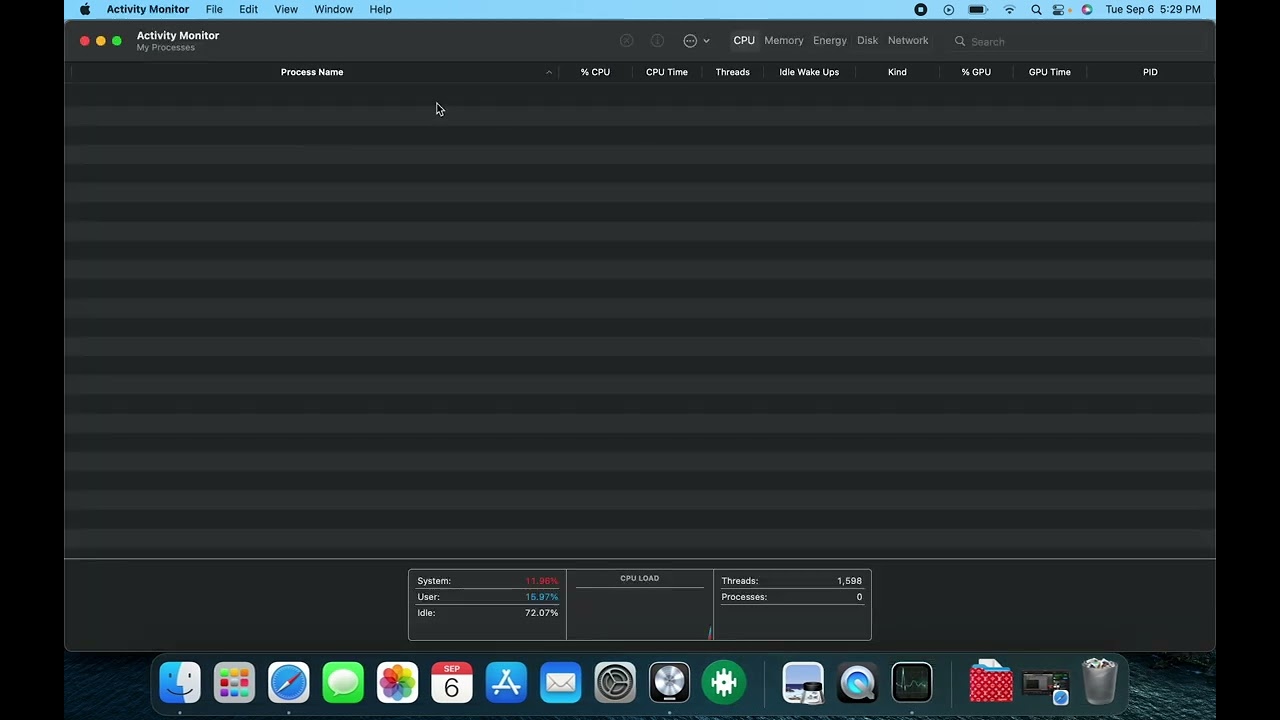Open QuickTime Player from the Dock
The width and height of the screenshot is (1280, 720).
coord(857,683)
